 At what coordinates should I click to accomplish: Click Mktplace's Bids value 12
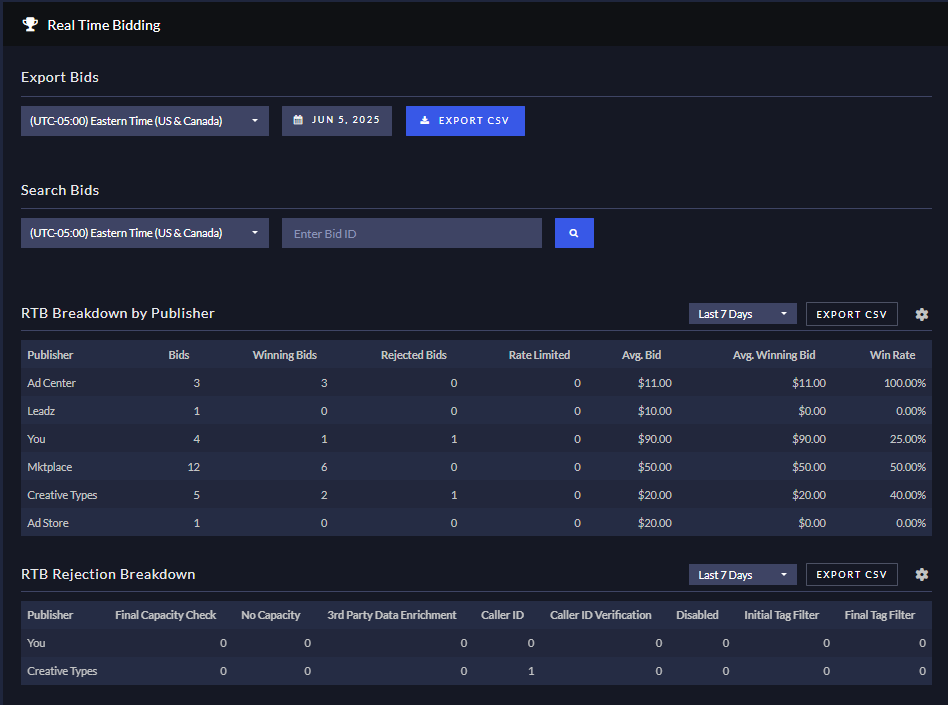pyautogui.click(x=193, y=467)
